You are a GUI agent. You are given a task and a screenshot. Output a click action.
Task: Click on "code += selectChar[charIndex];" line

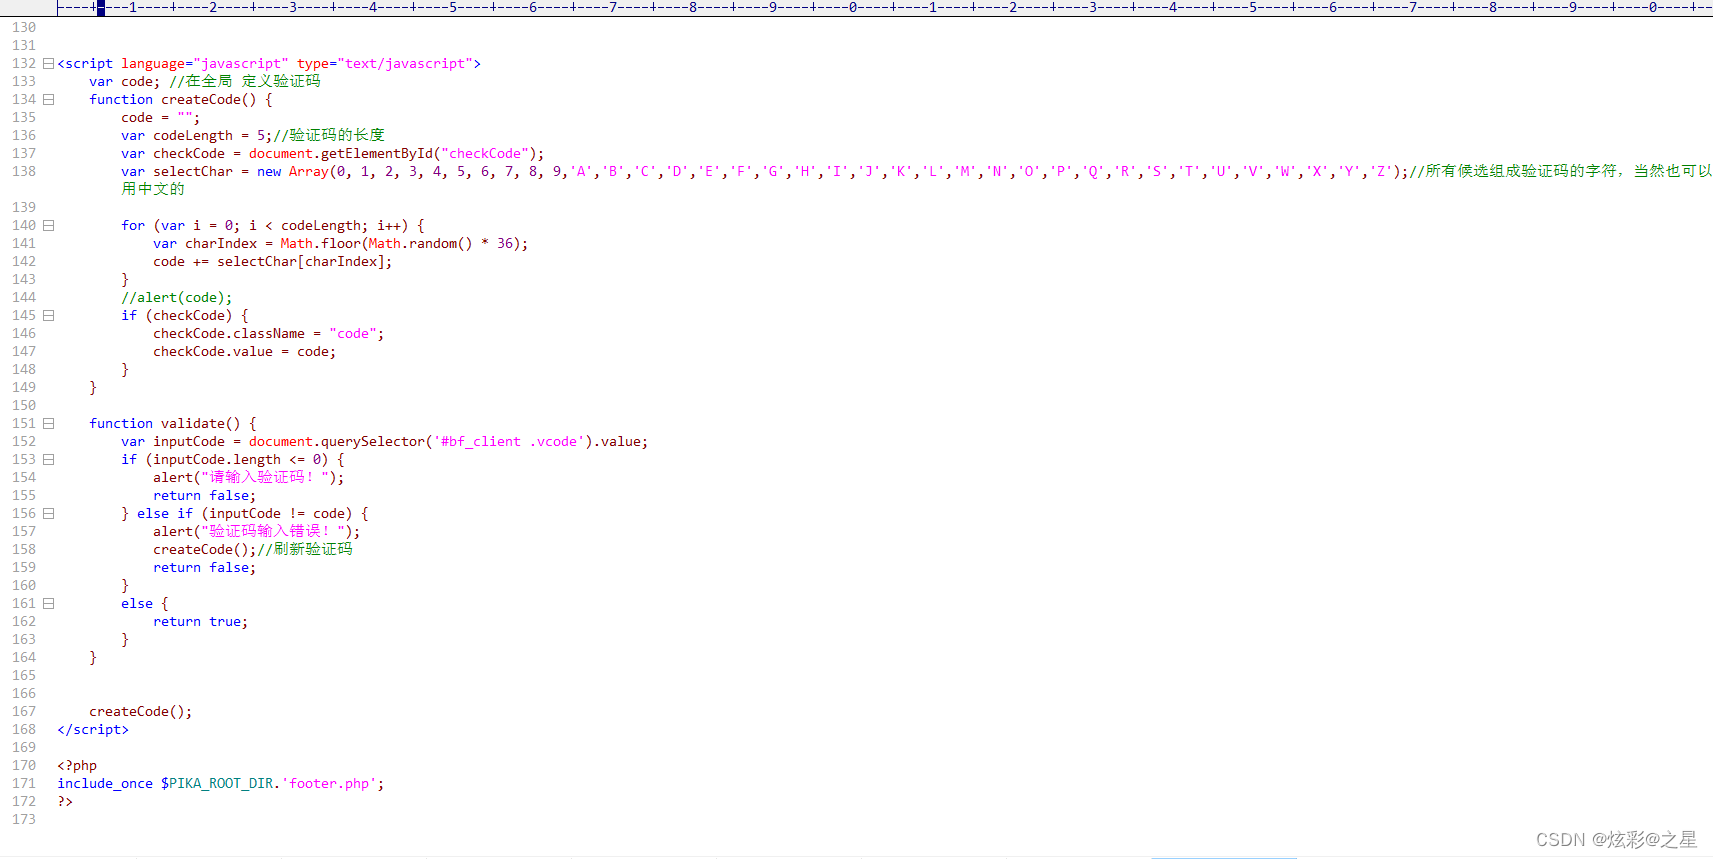[272, 262]
